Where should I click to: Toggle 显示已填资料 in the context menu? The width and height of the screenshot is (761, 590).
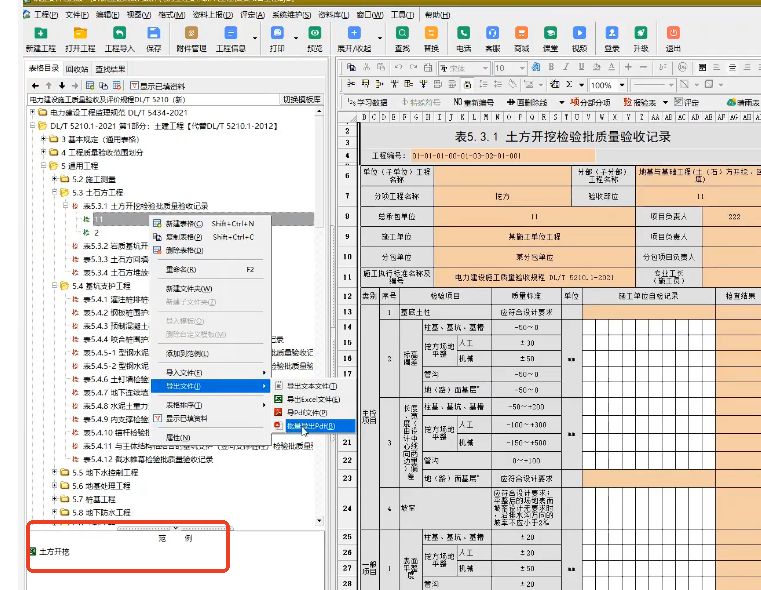[x=186, y=418]
